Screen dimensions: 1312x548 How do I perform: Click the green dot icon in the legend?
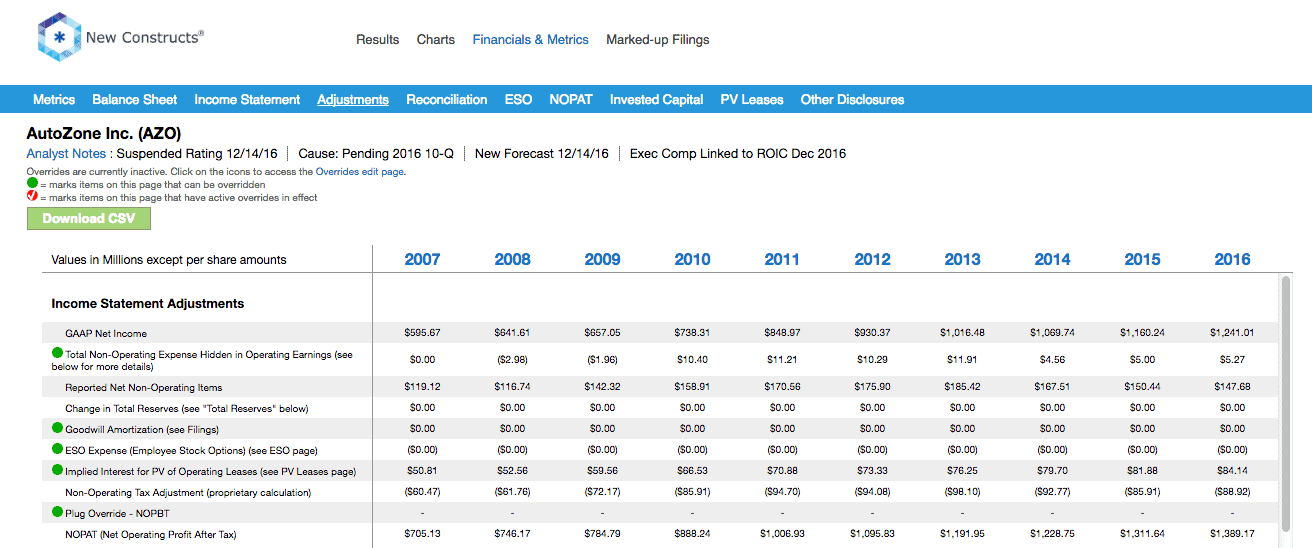(32, 184)
